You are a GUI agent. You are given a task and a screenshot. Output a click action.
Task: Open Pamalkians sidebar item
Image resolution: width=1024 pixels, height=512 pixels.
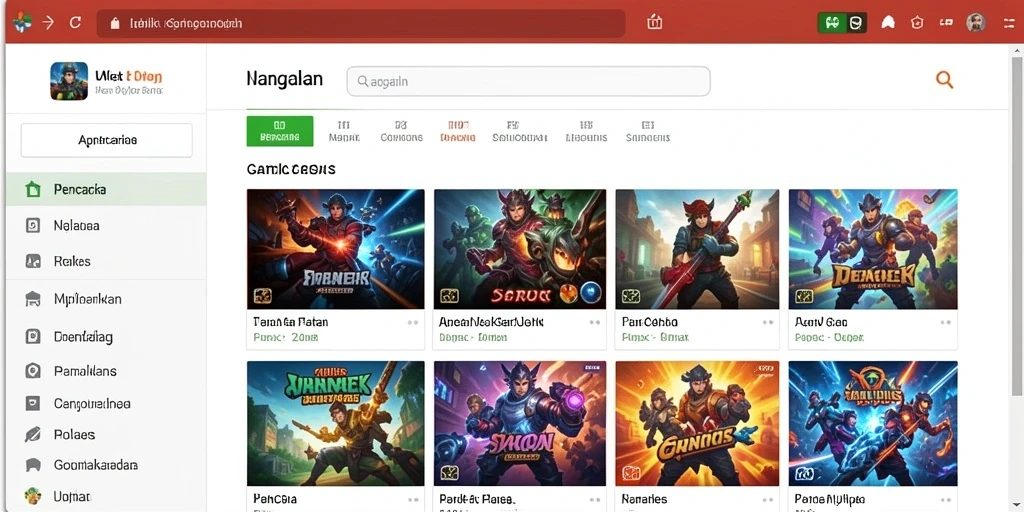pyautogui.click(x=106, y=371)
